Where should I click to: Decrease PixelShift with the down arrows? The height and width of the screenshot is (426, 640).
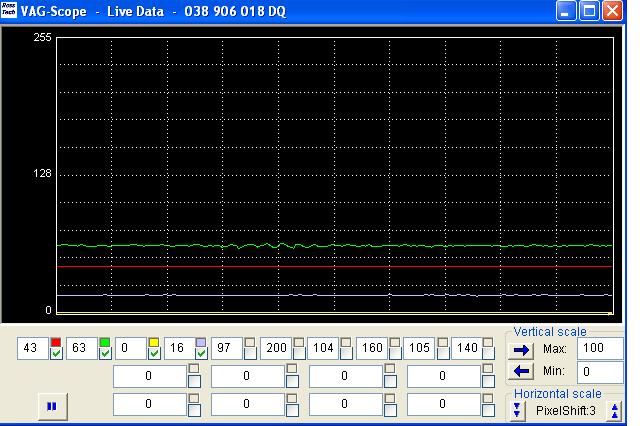tap(517, 411)
